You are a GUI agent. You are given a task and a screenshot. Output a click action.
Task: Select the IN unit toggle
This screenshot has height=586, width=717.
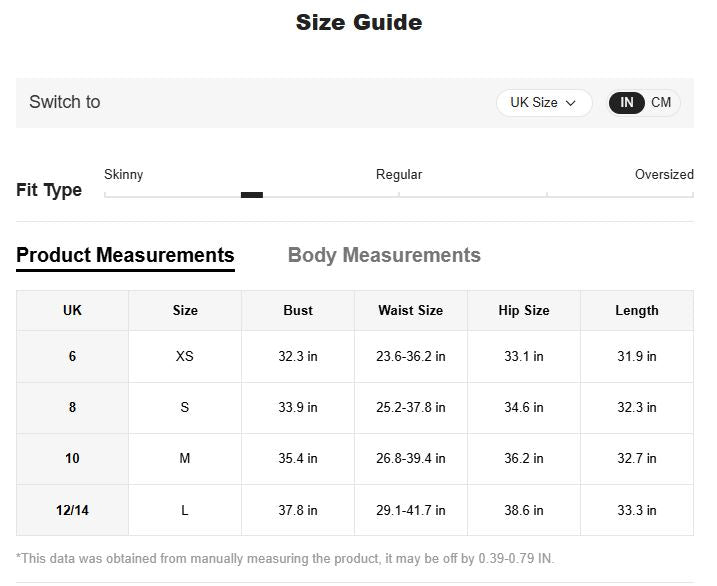(x=627, y=103)
